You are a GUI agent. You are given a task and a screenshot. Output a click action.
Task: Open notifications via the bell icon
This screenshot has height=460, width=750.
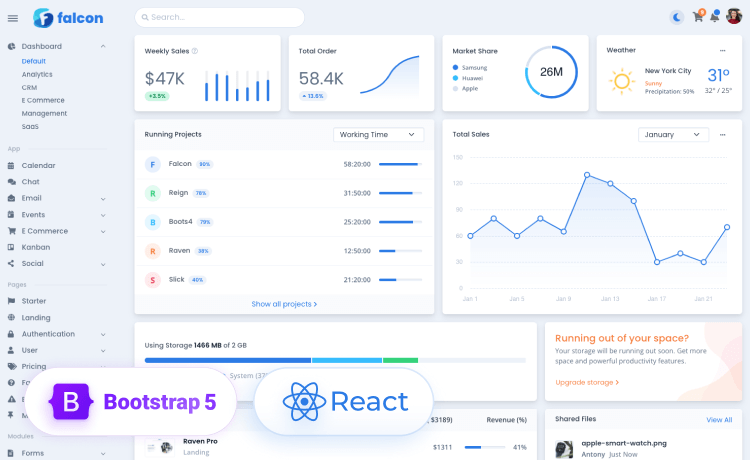point(714,17)
